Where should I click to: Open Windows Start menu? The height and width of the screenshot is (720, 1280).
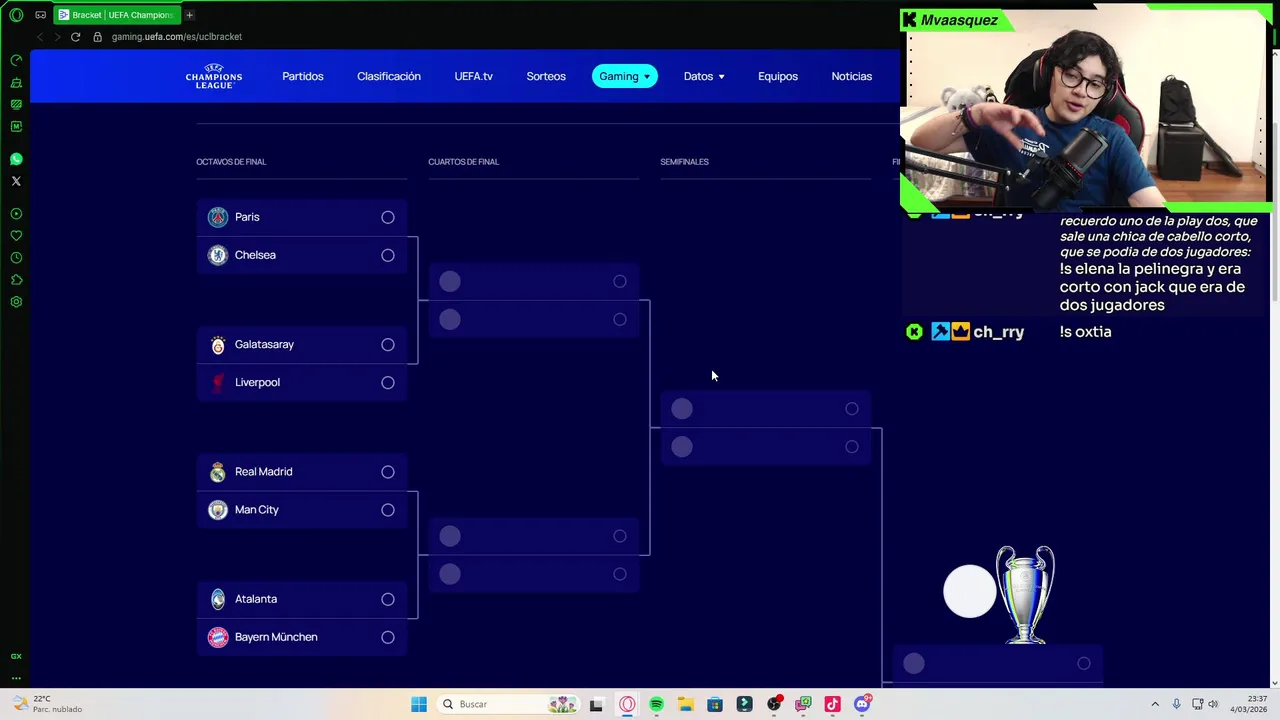click(419, 704)
